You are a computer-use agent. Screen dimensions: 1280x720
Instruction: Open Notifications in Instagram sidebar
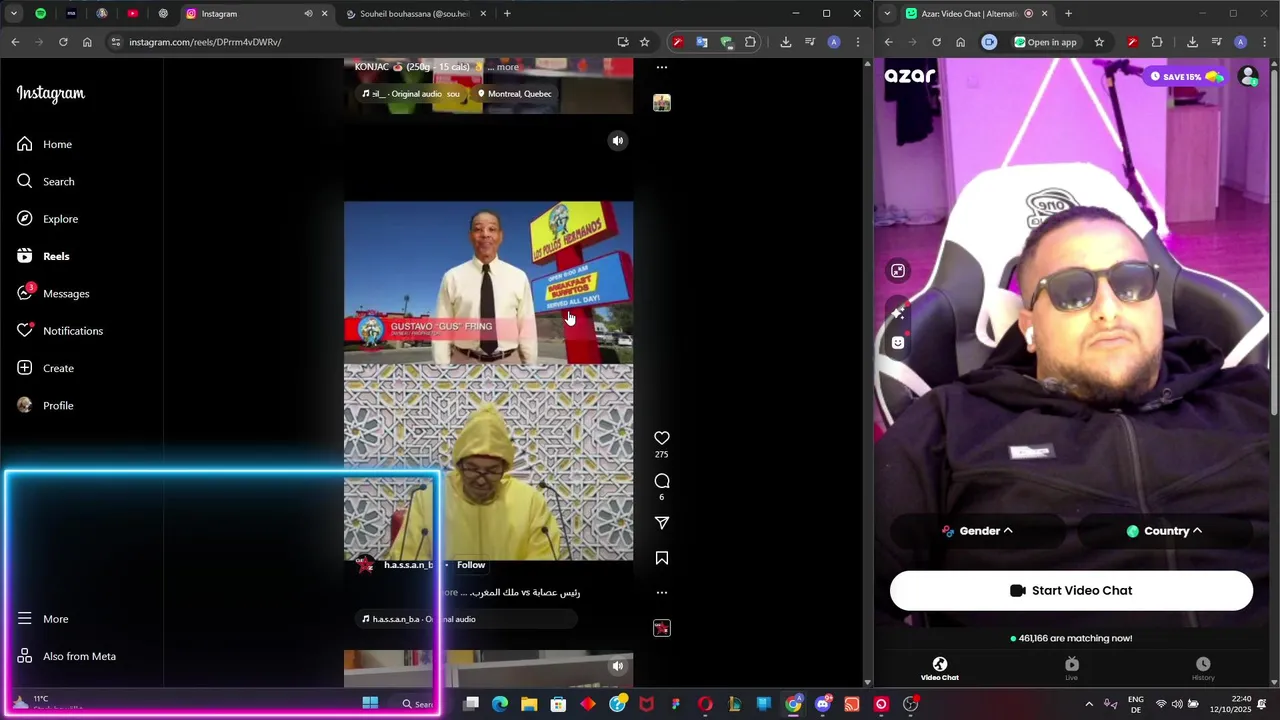tap(59, 331)
